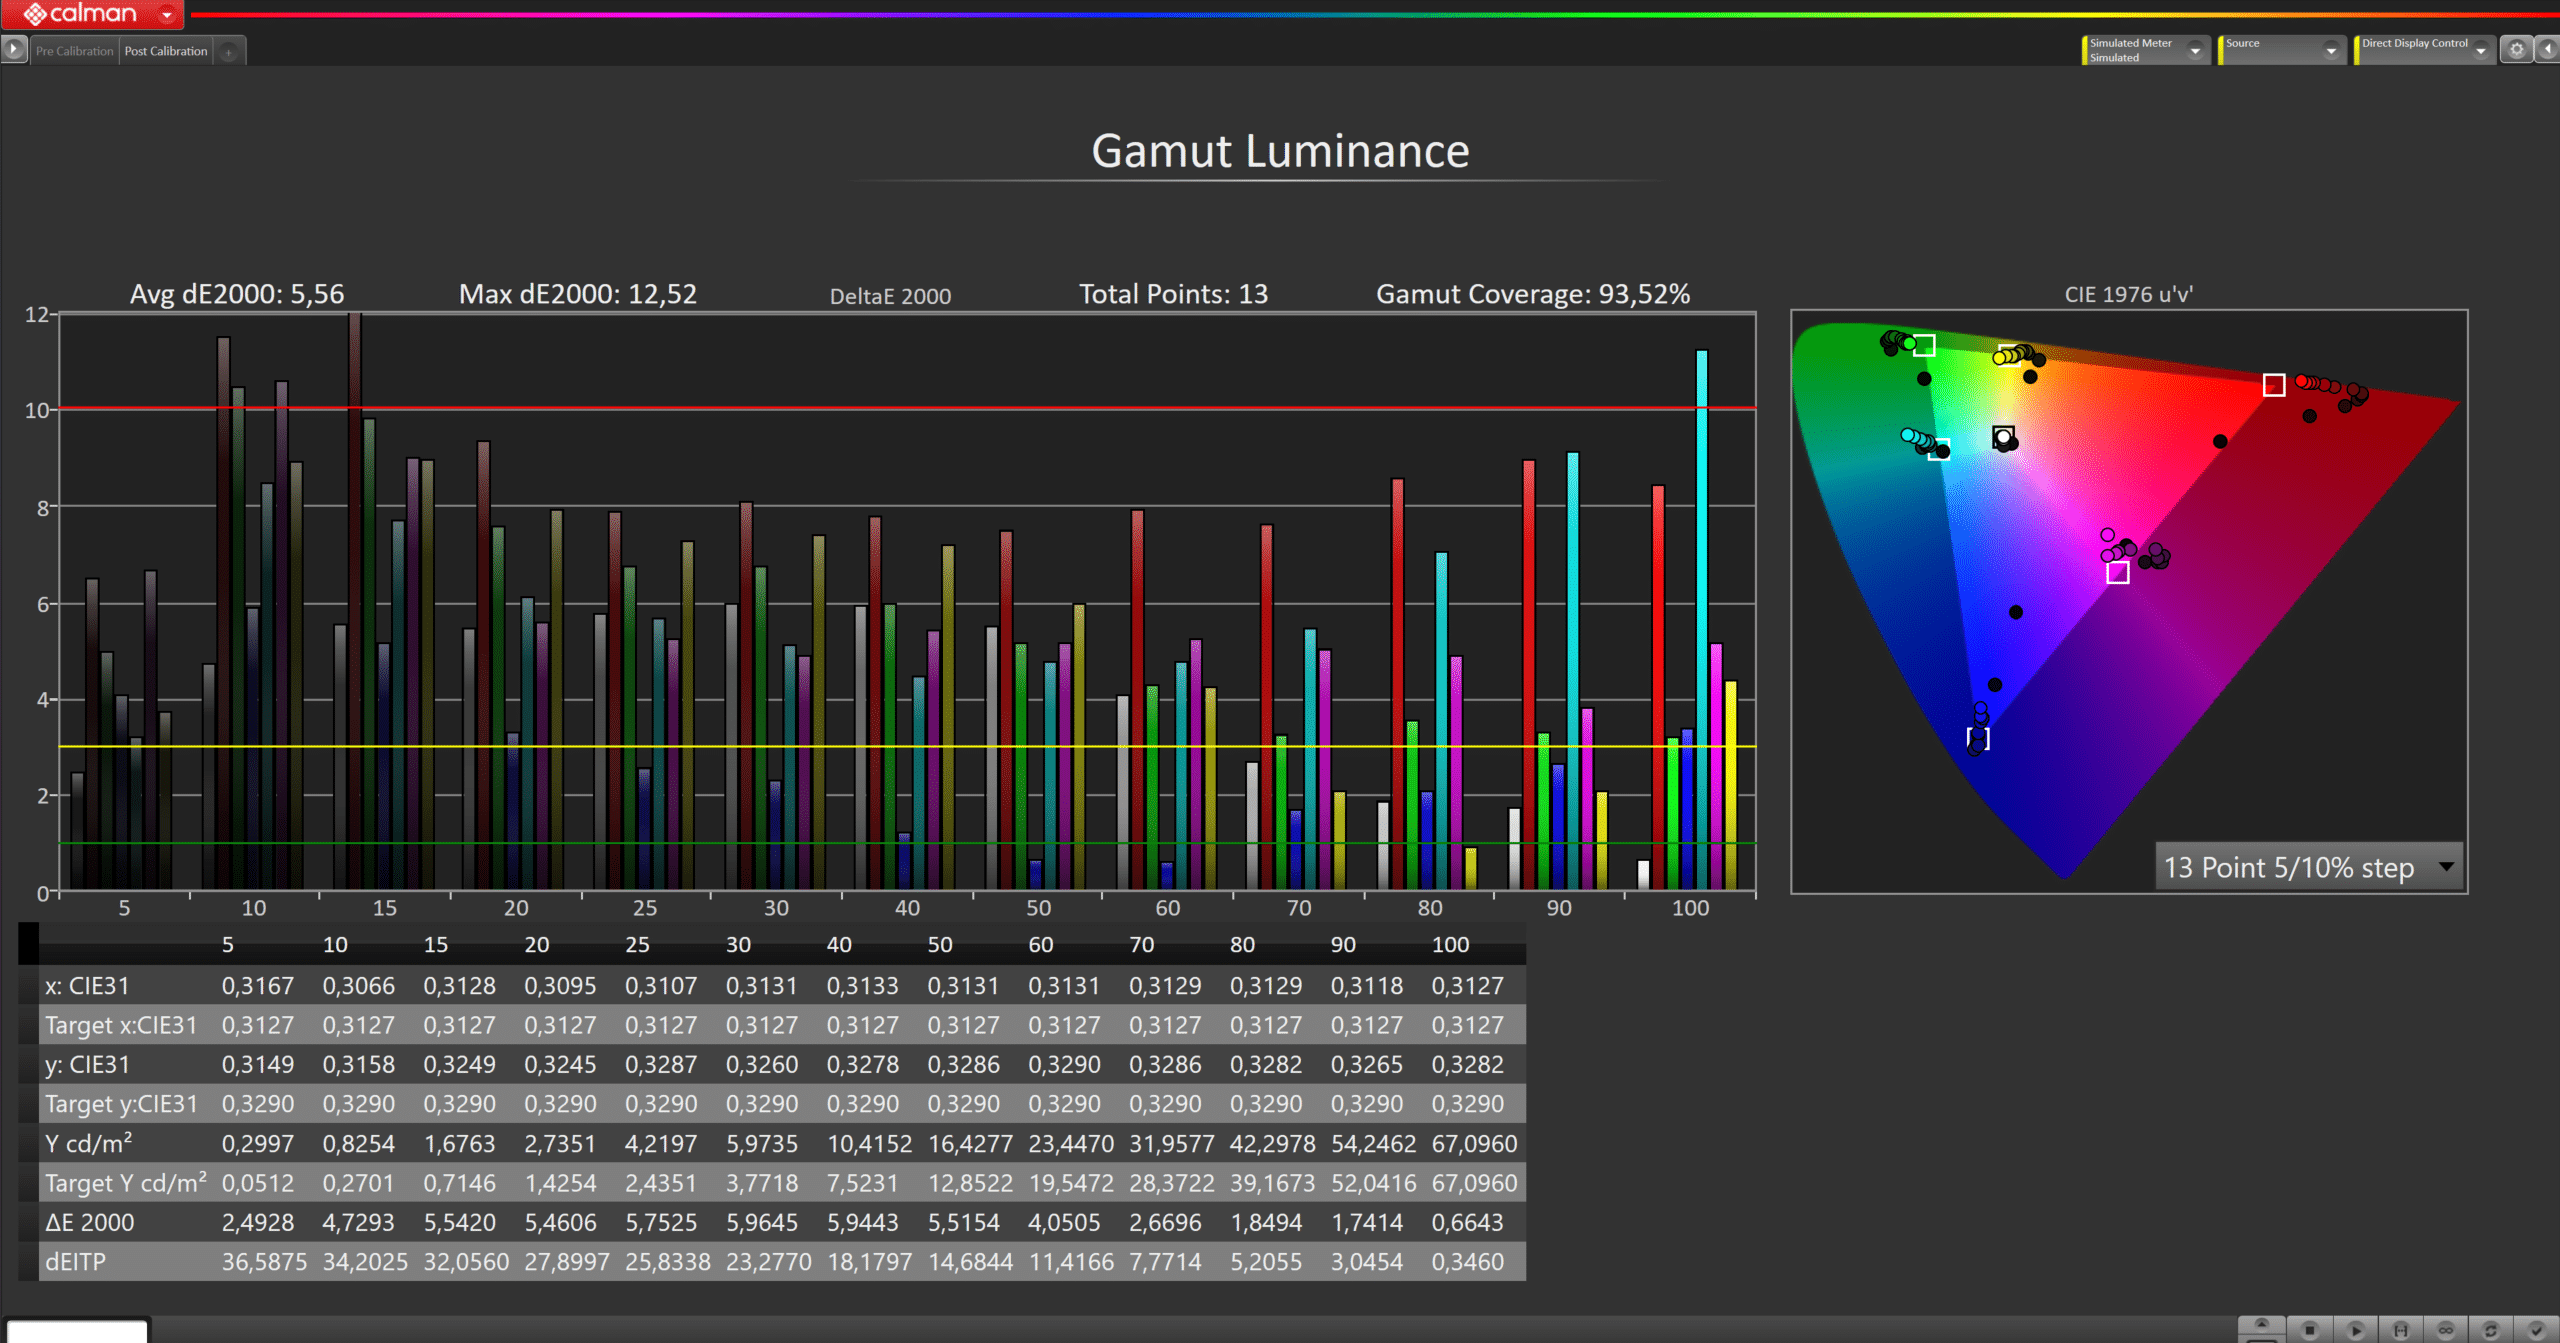This screenshot has height=1343, width=2560.
Task: Click the continuous read infinity icon
Action: pyautogui.click(x=2446, y=1330)
